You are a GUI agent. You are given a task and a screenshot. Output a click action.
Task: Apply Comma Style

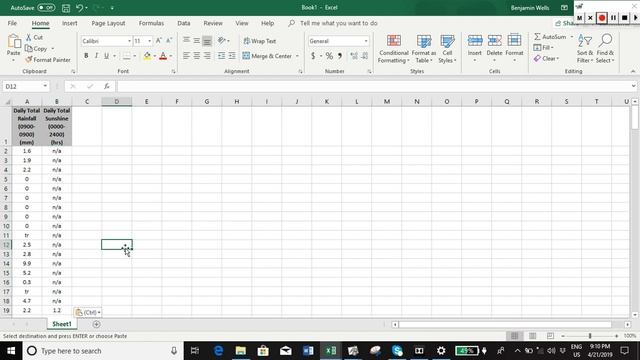(x=340, y=56)
